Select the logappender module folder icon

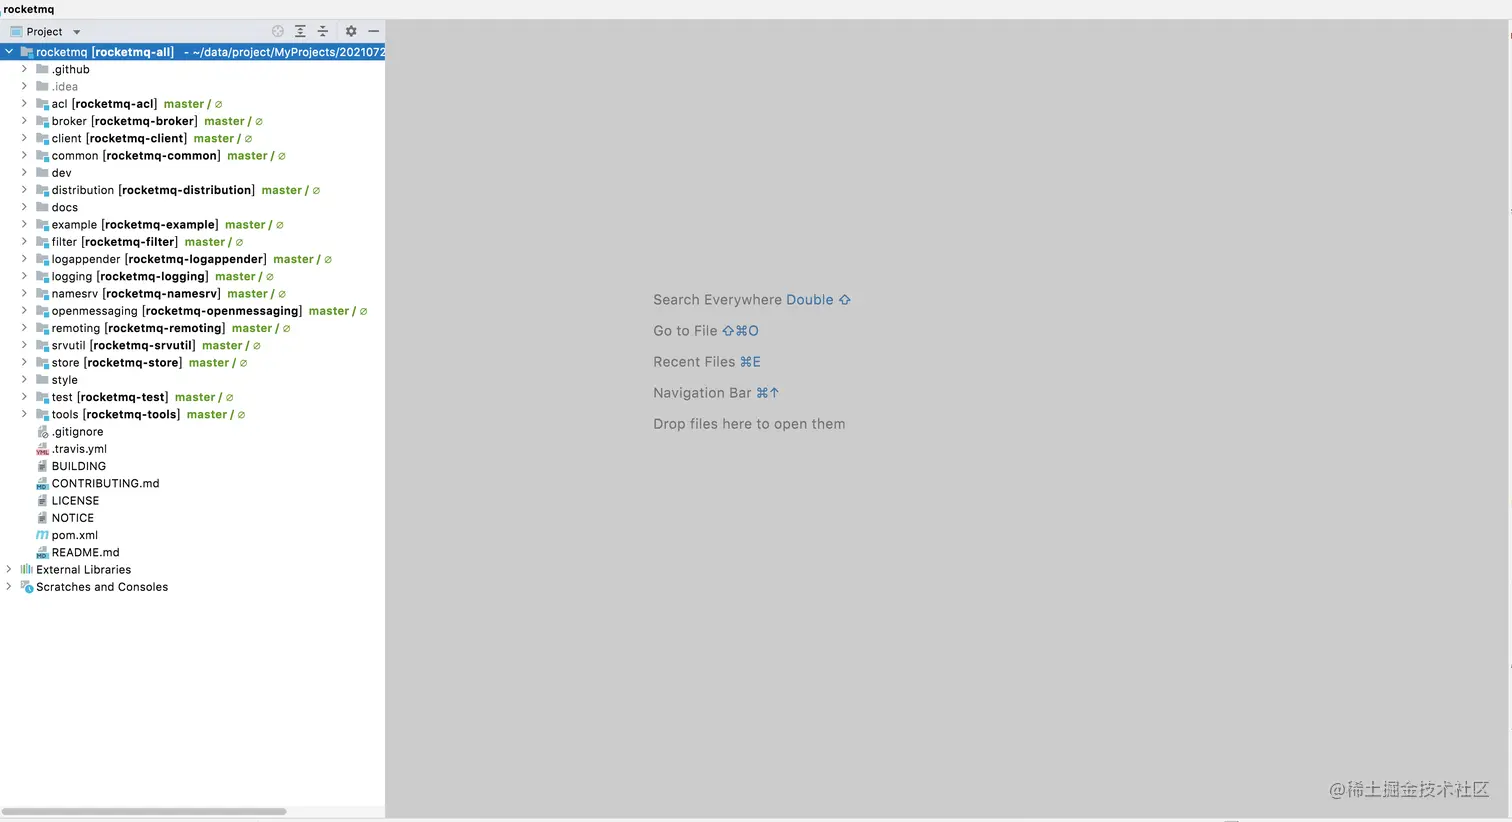point(42,259)
